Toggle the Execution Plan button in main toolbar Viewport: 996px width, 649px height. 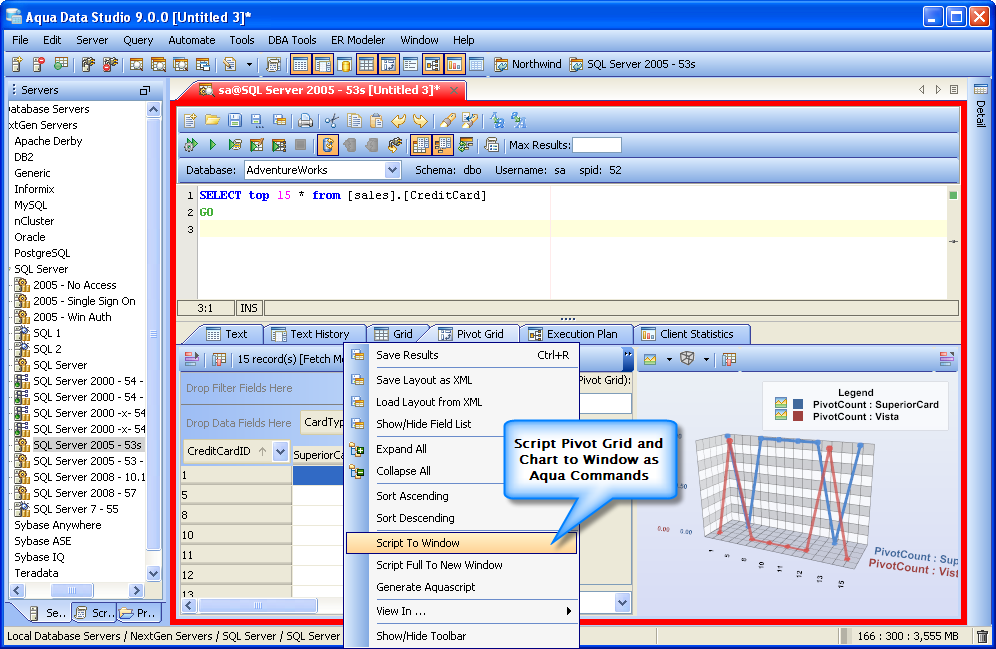[433, 64]
